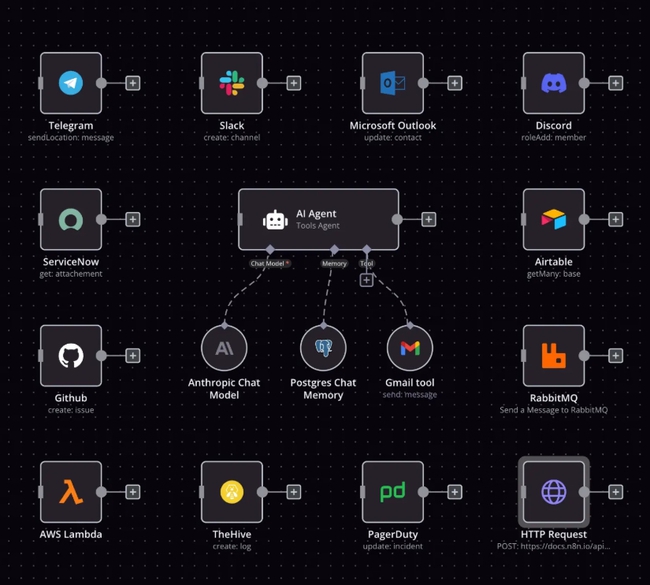Add a node after Slack
The height and width of the screenshot is (585, 650).
(294, 83)
